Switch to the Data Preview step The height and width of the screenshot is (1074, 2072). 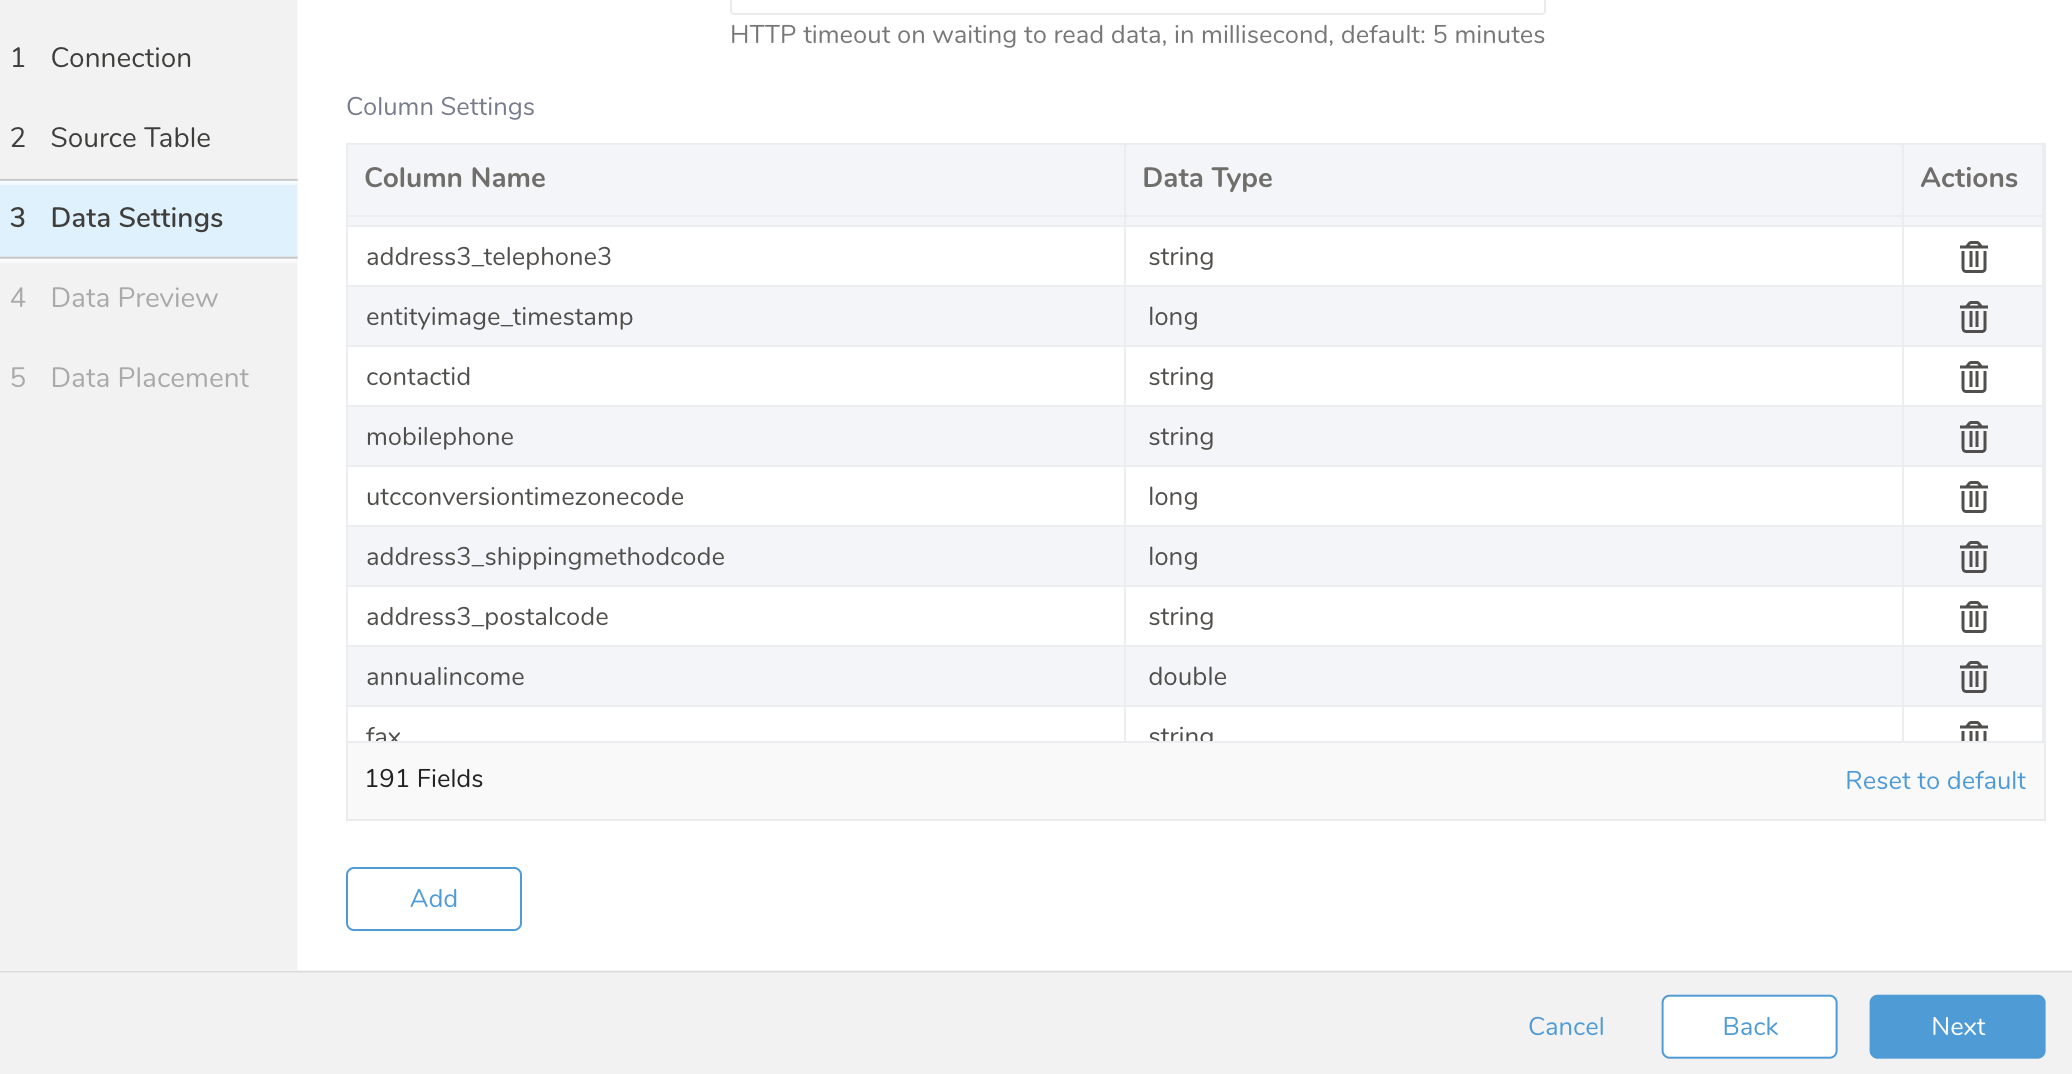coord(134,298)
